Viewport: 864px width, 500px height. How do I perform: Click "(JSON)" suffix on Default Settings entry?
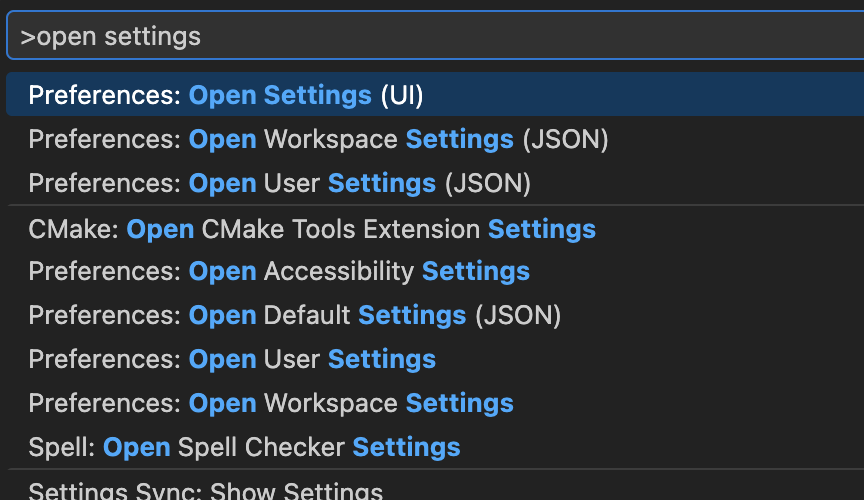point(518,316)
